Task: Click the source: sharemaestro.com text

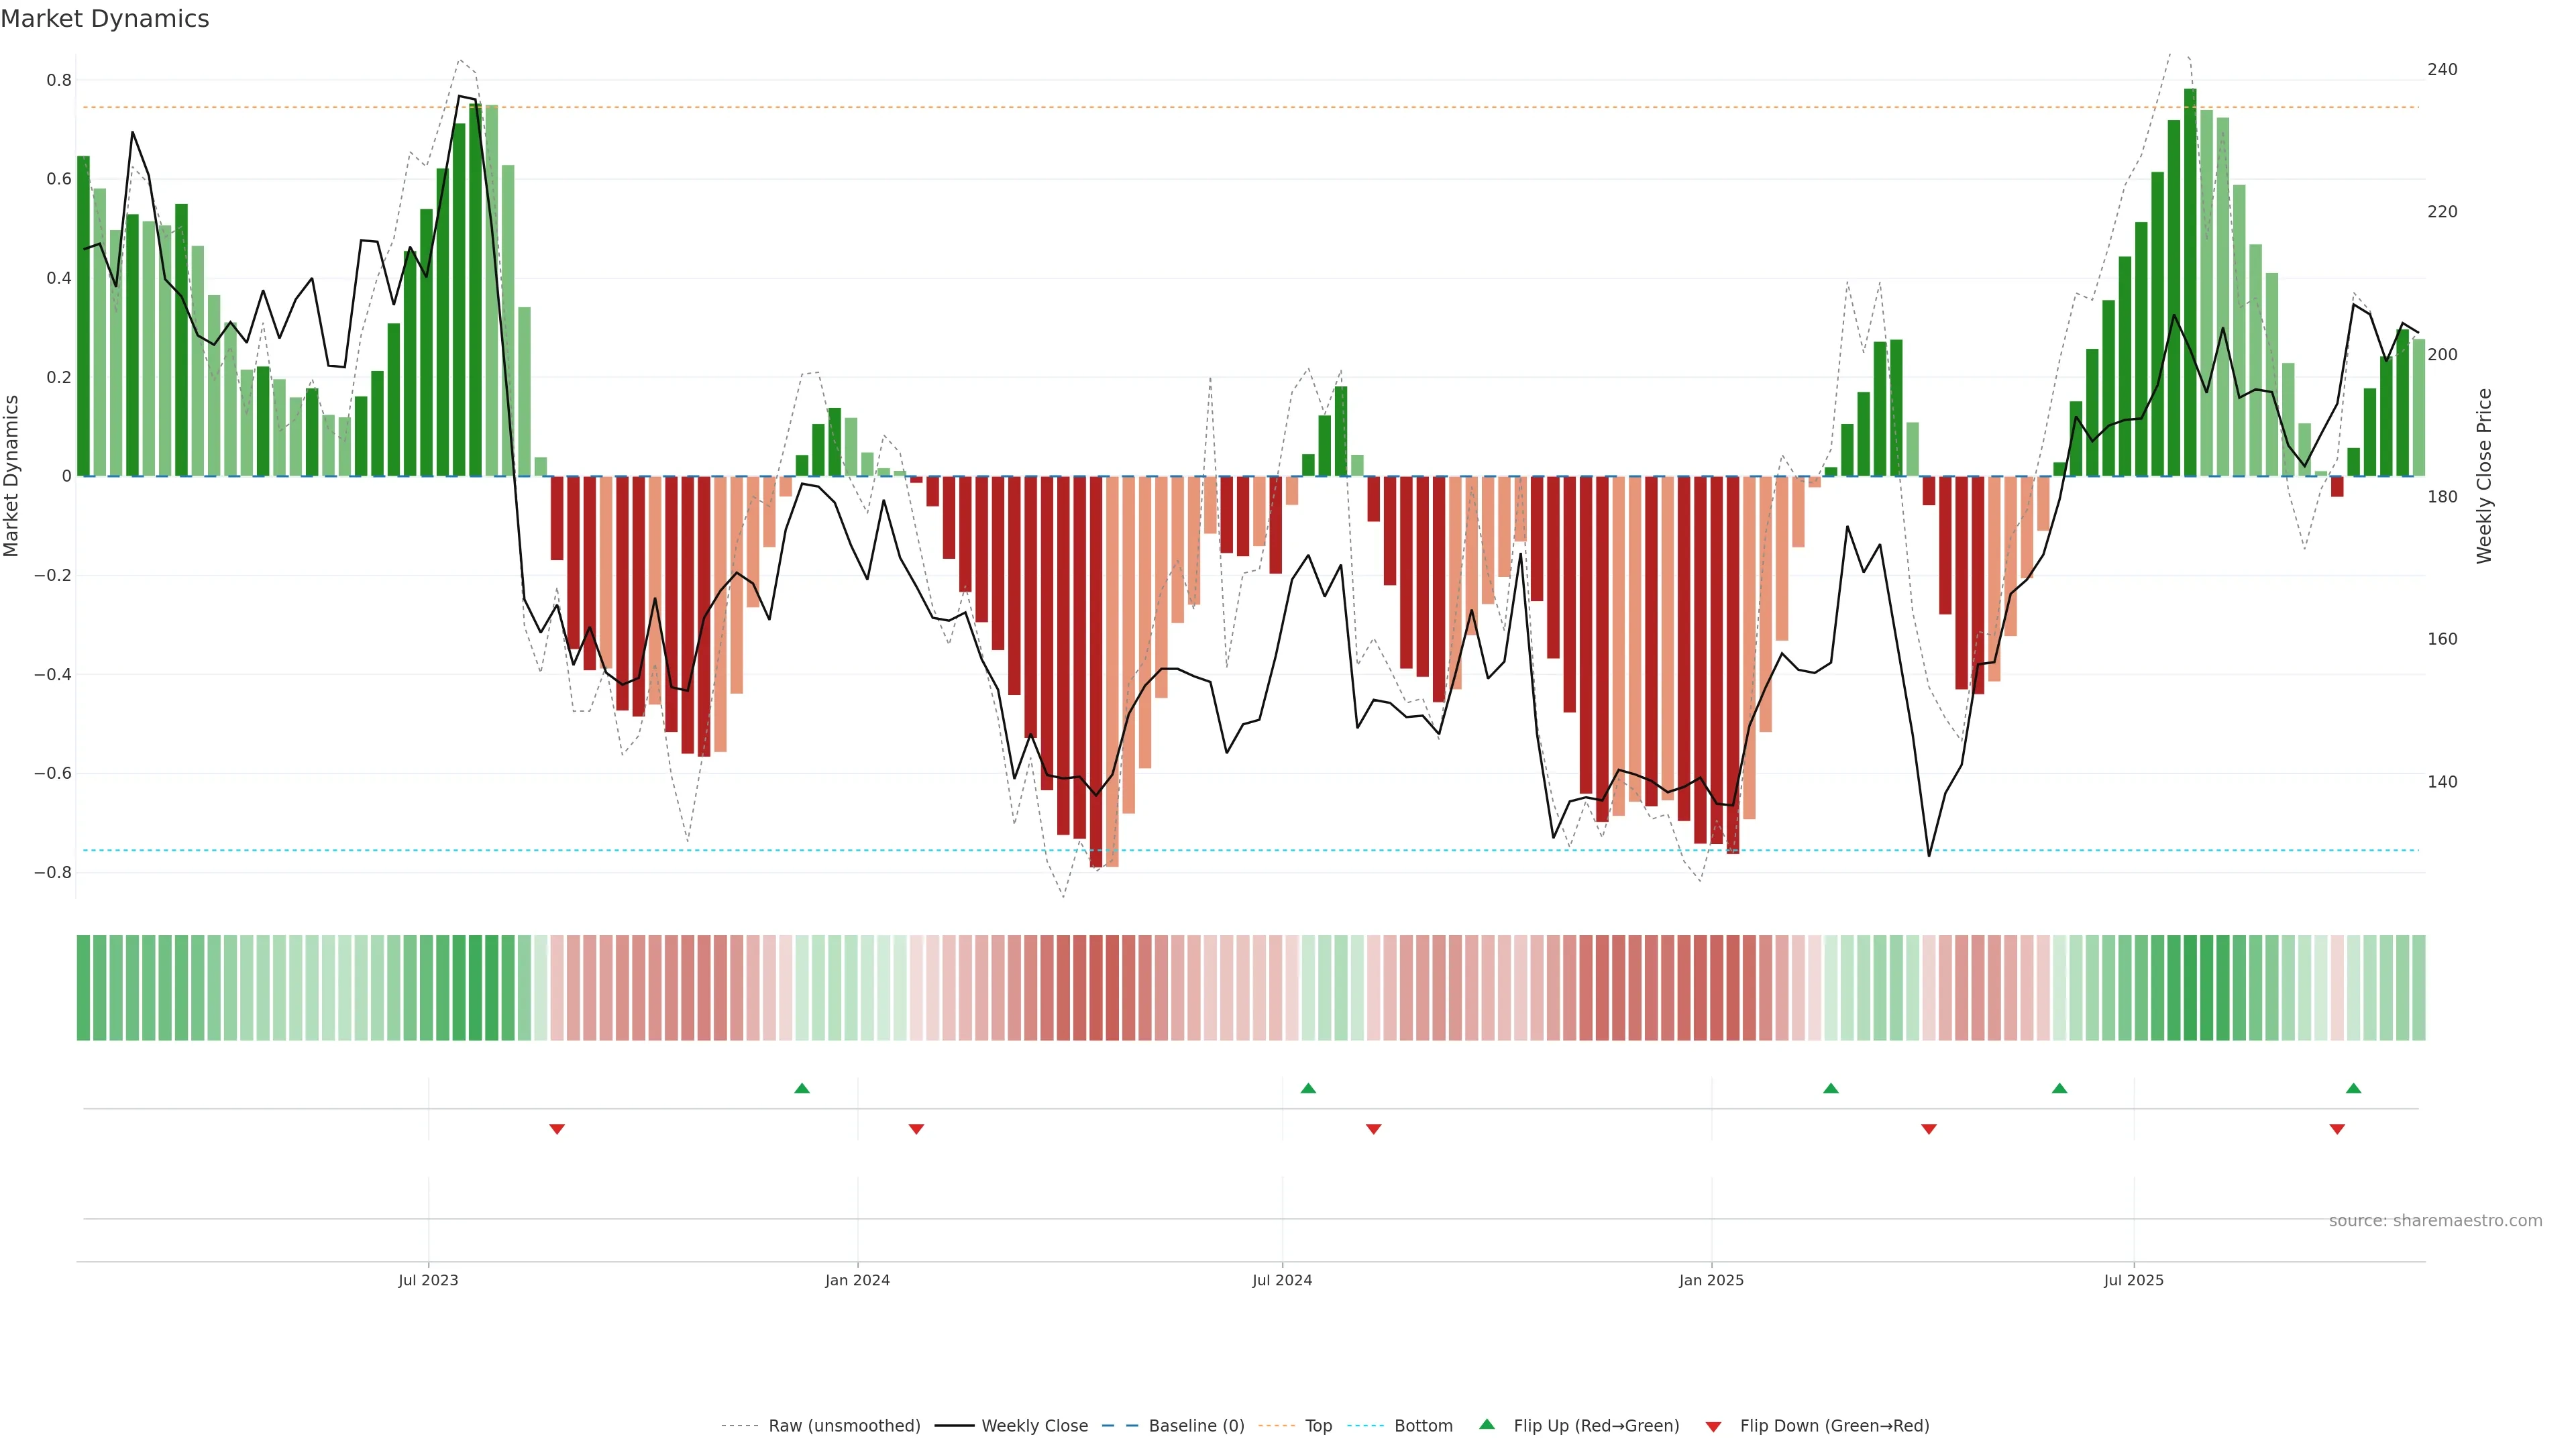Action: 2435,1221
